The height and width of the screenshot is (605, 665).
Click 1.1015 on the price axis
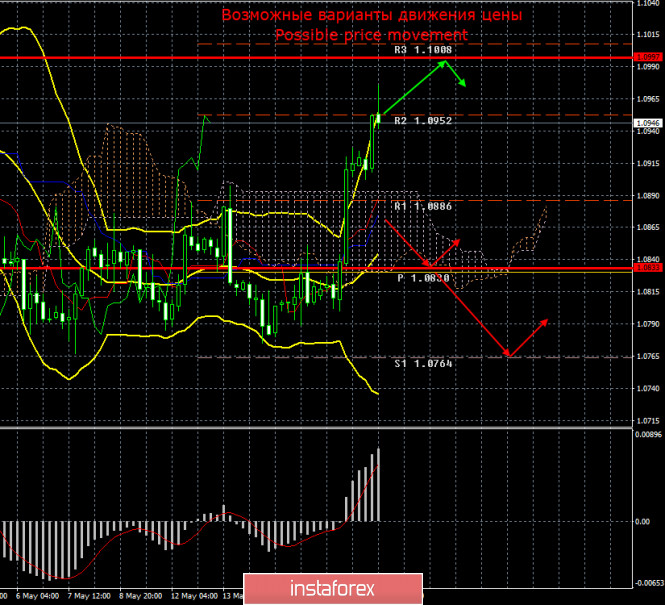[x=648, y=35]
